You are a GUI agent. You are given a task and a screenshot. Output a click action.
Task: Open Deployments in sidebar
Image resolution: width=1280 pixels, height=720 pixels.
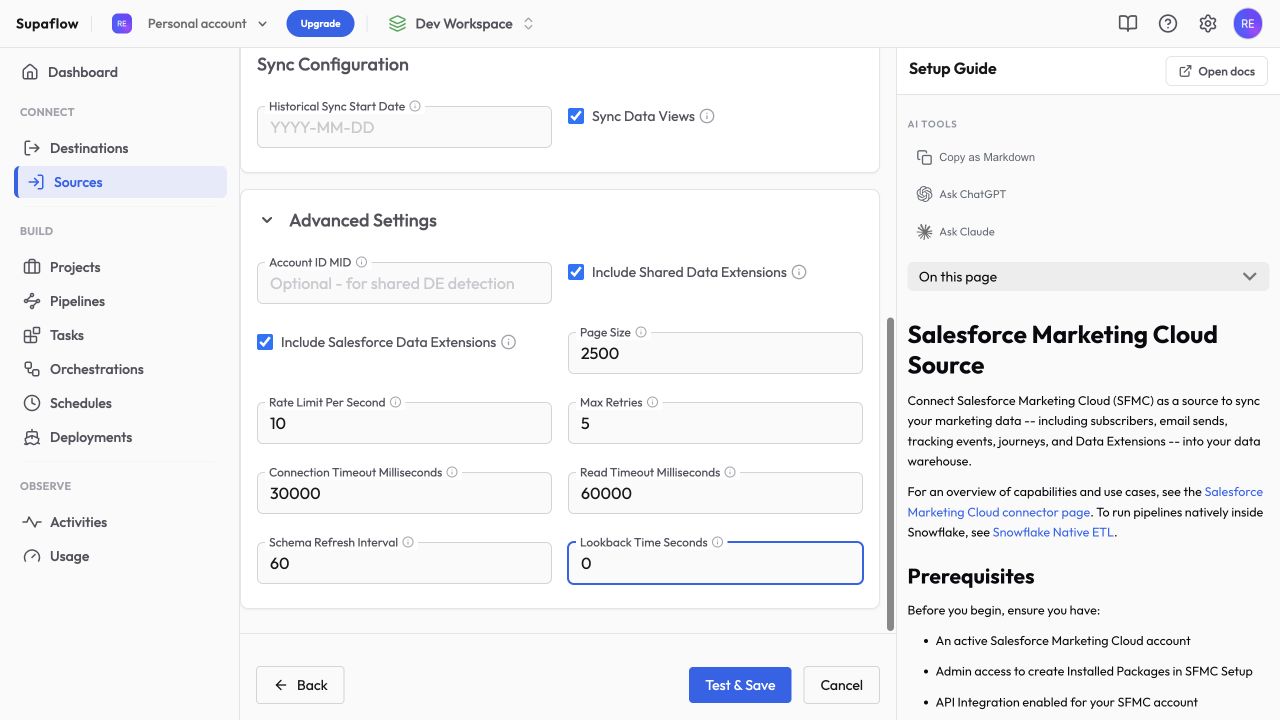tap(120, 437)
